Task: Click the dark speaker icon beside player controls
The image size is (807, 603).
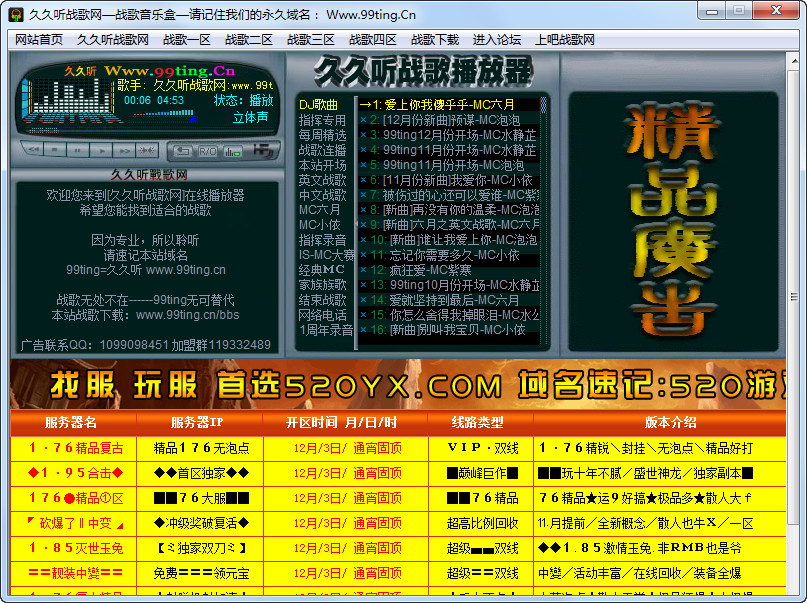Action: [x=262, y=150]
